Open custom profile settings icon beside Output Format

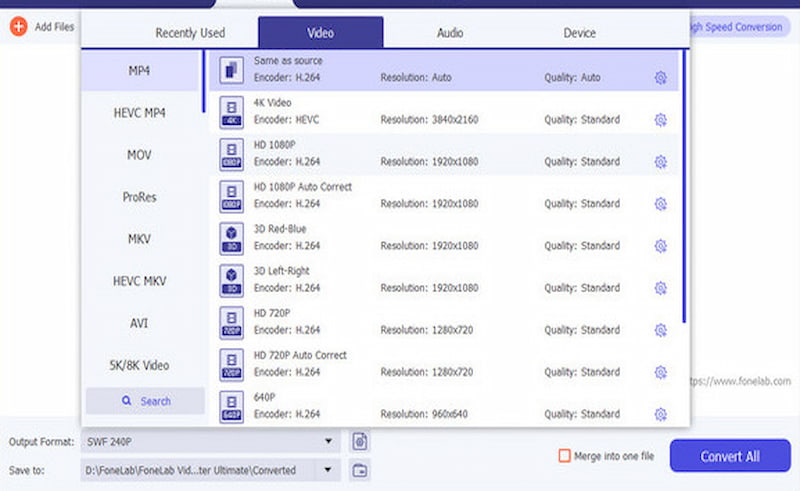[x=360, y=441]
